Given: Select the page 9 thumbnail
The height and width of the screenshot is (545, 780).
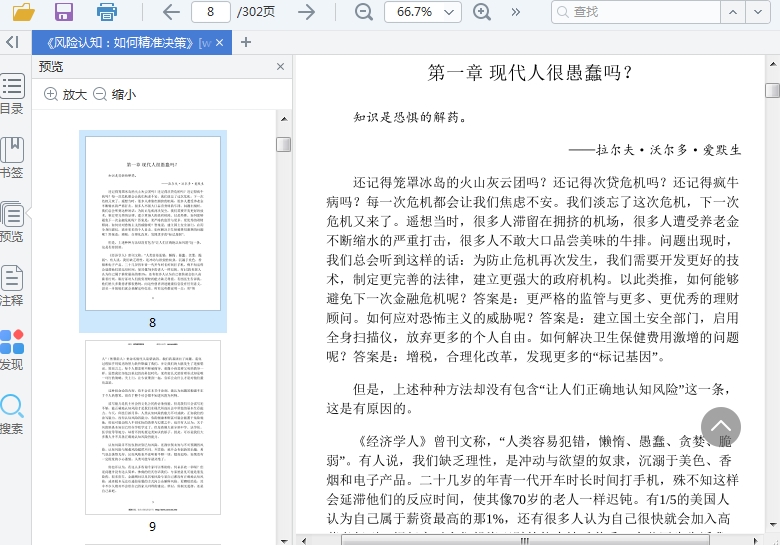Looking at the screenshot, I should [153, 428].
